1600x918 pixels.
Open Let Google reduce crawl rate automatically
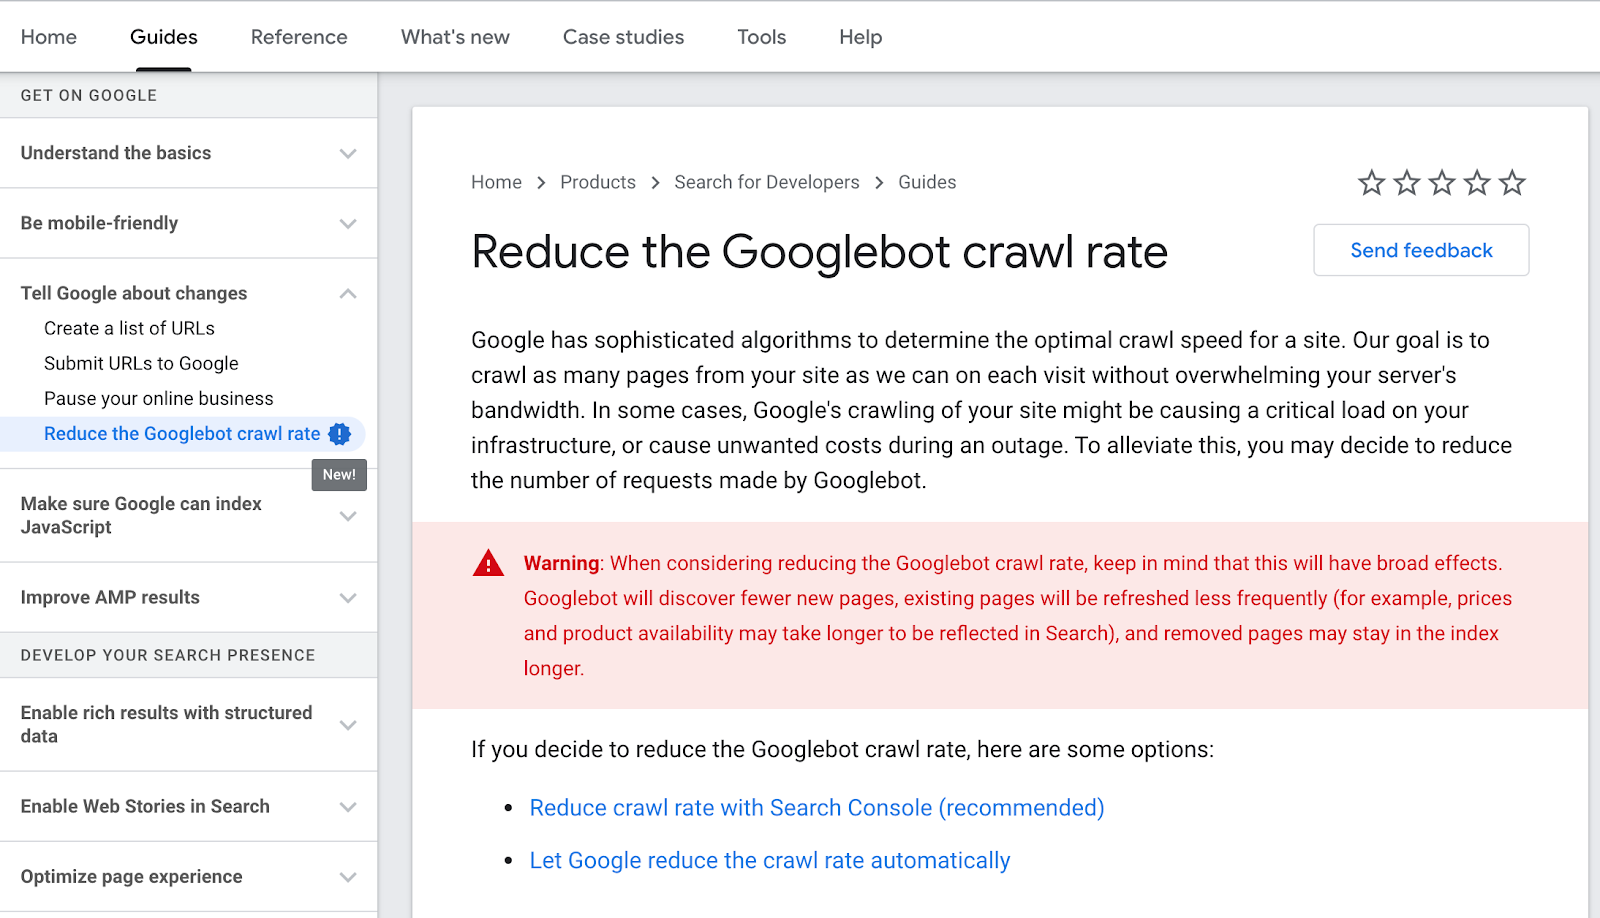click(769, 861)
